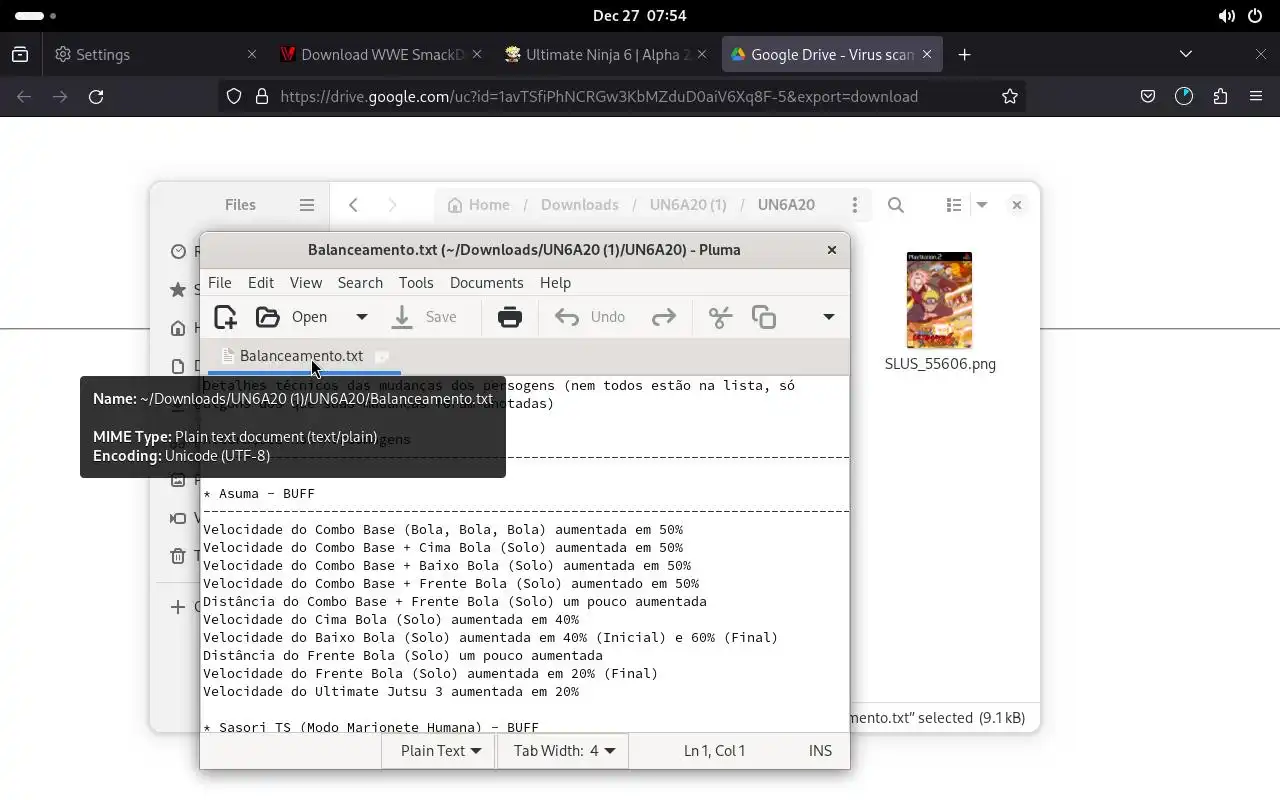The width and height of the screenshot is (1280, 800).
Task: Click Recent clock icon in Files sidebar
Action: click(x=178, y=252)
